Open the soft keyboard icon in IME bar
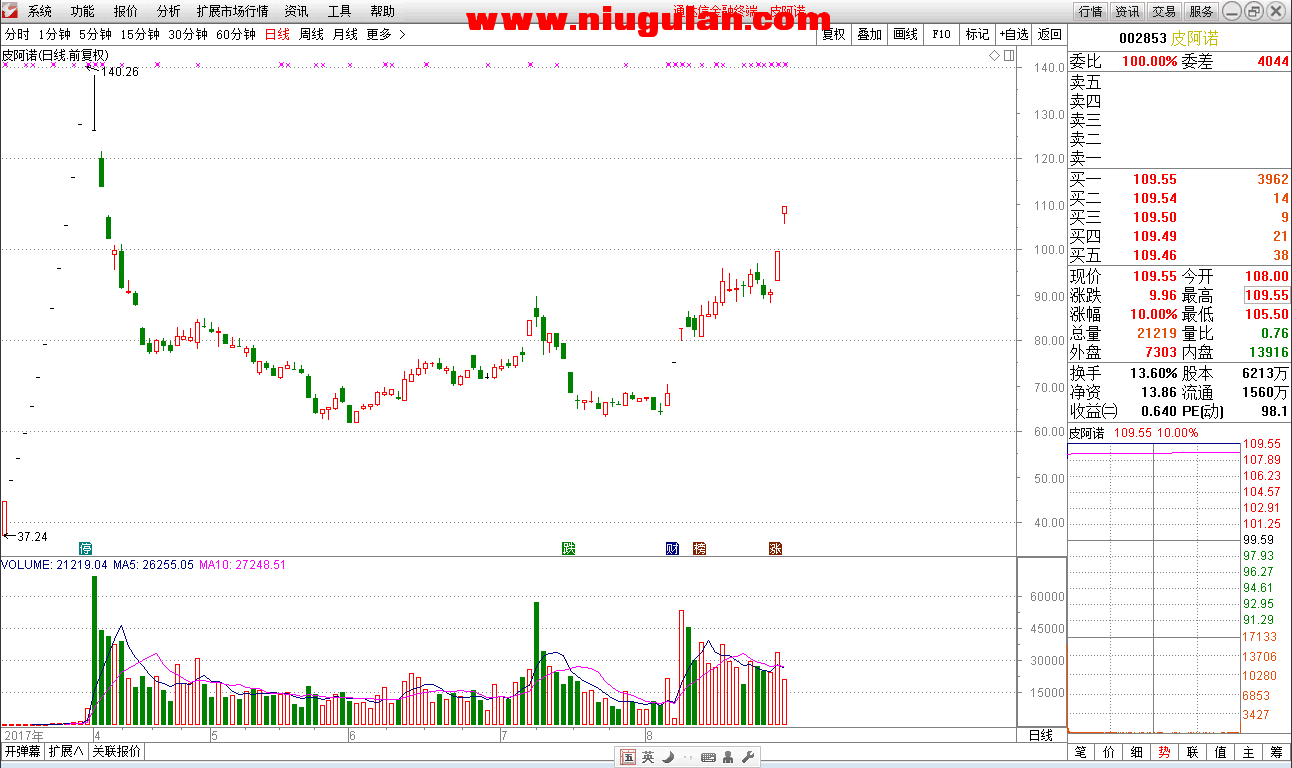Viewport: 1292px width, 768px height. click(708, 758)
